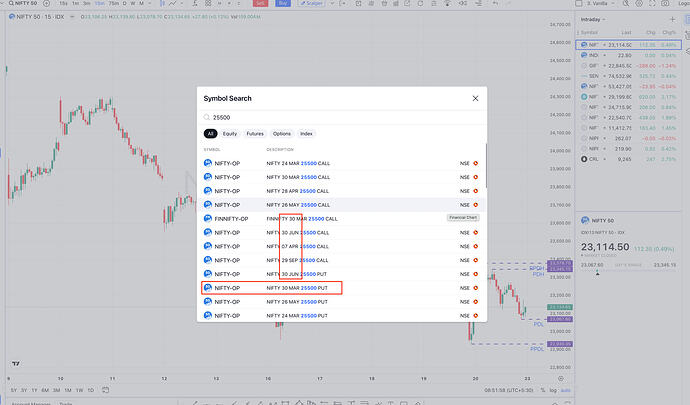Switch to the Futures filter tab
The height and width of the screenshot is (405, 690).
coord(256,133)
